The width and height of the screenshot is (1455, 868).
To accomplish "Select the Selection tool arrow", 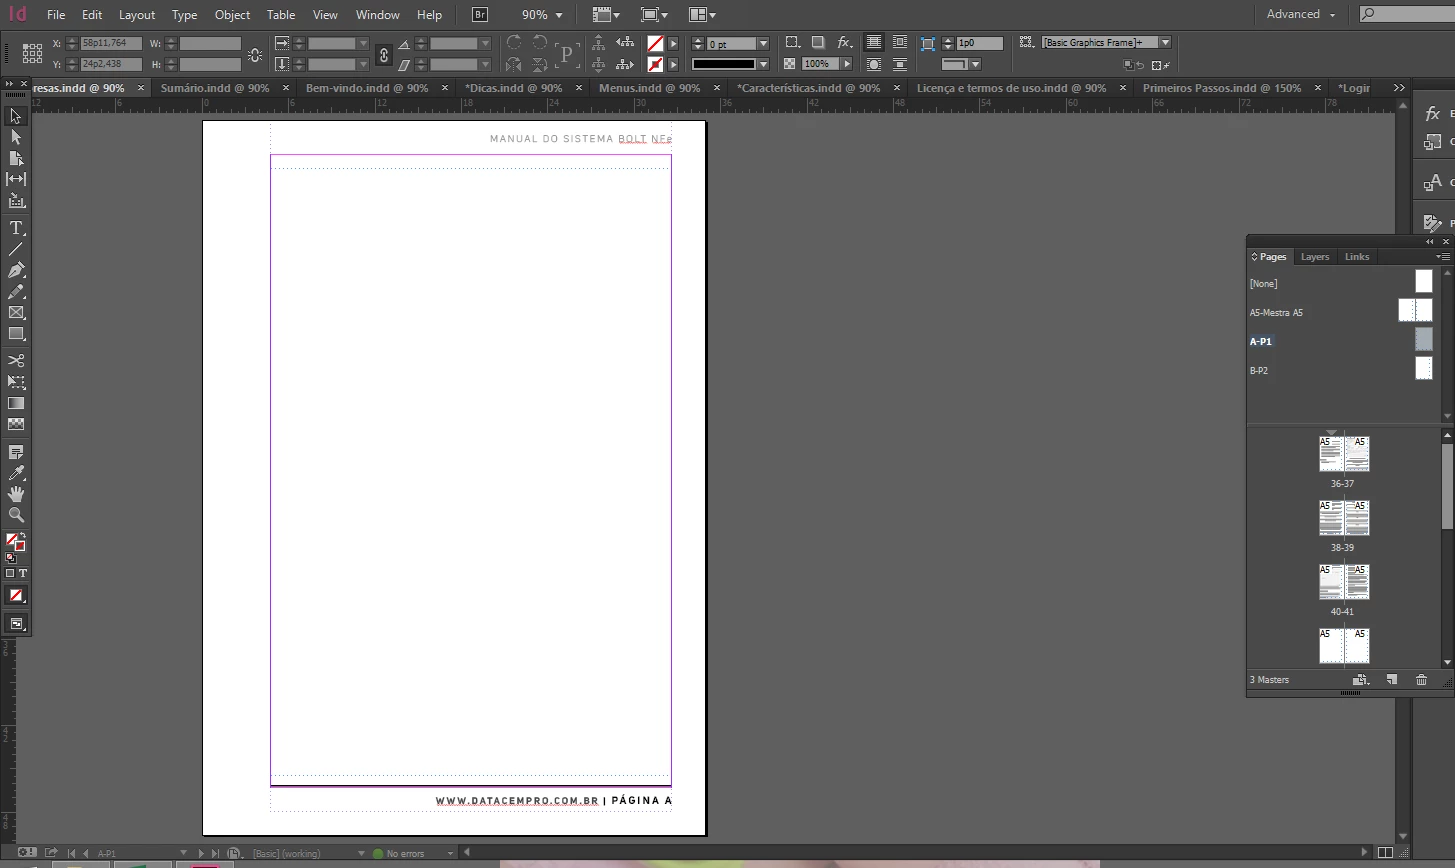I will (15, 116).
